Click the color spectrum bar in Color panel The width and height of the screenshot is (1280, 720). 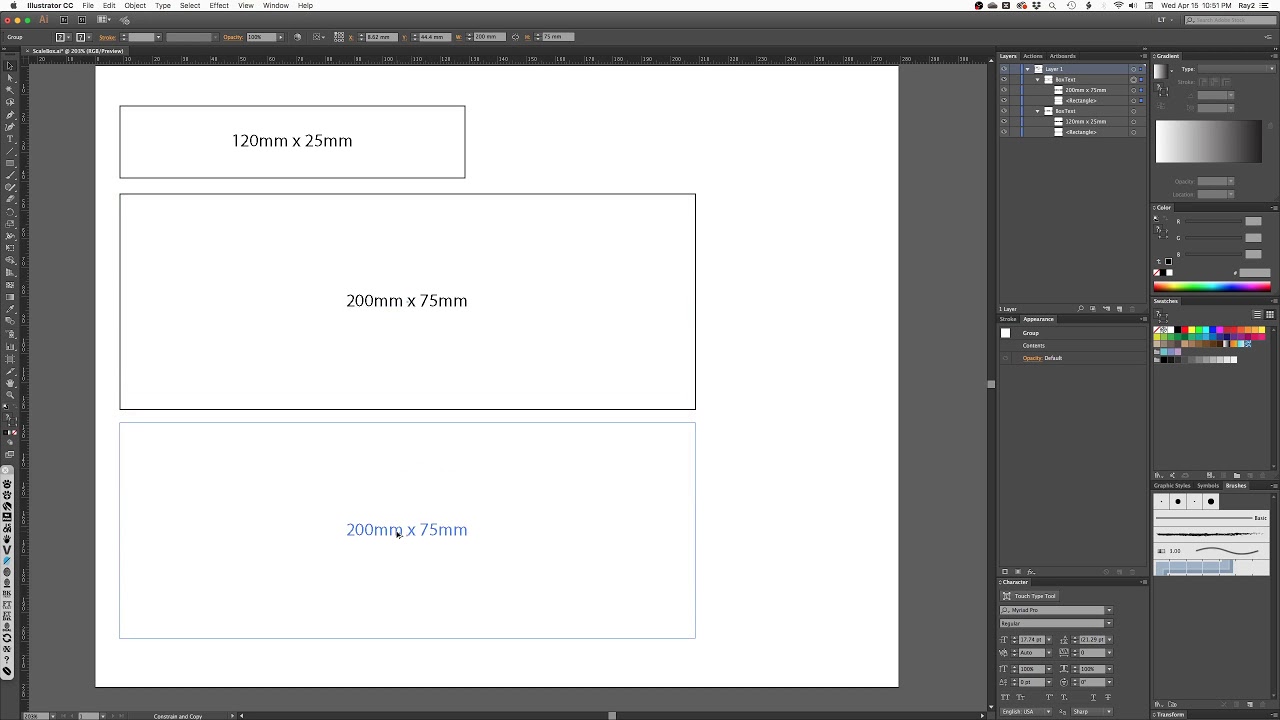[1212, 286]
